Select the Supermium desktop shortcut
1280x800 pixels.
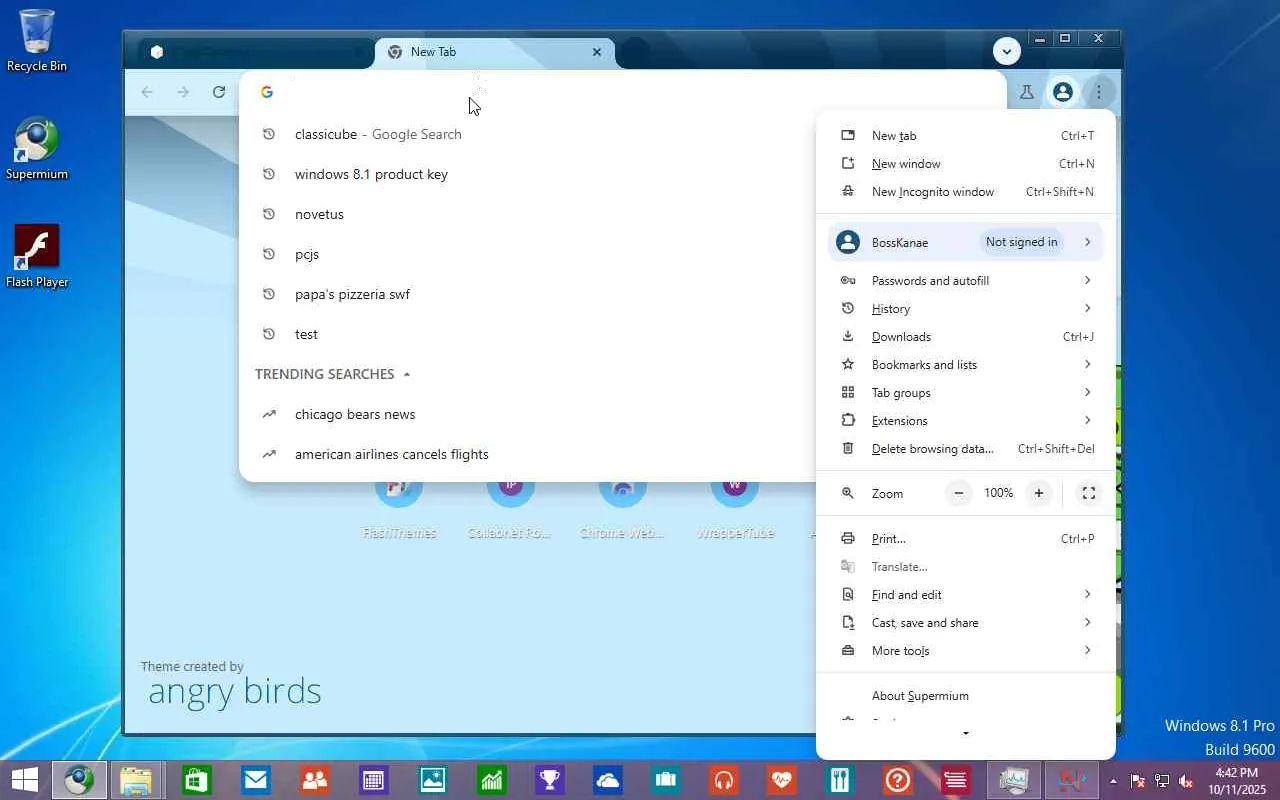coord(37,150)
